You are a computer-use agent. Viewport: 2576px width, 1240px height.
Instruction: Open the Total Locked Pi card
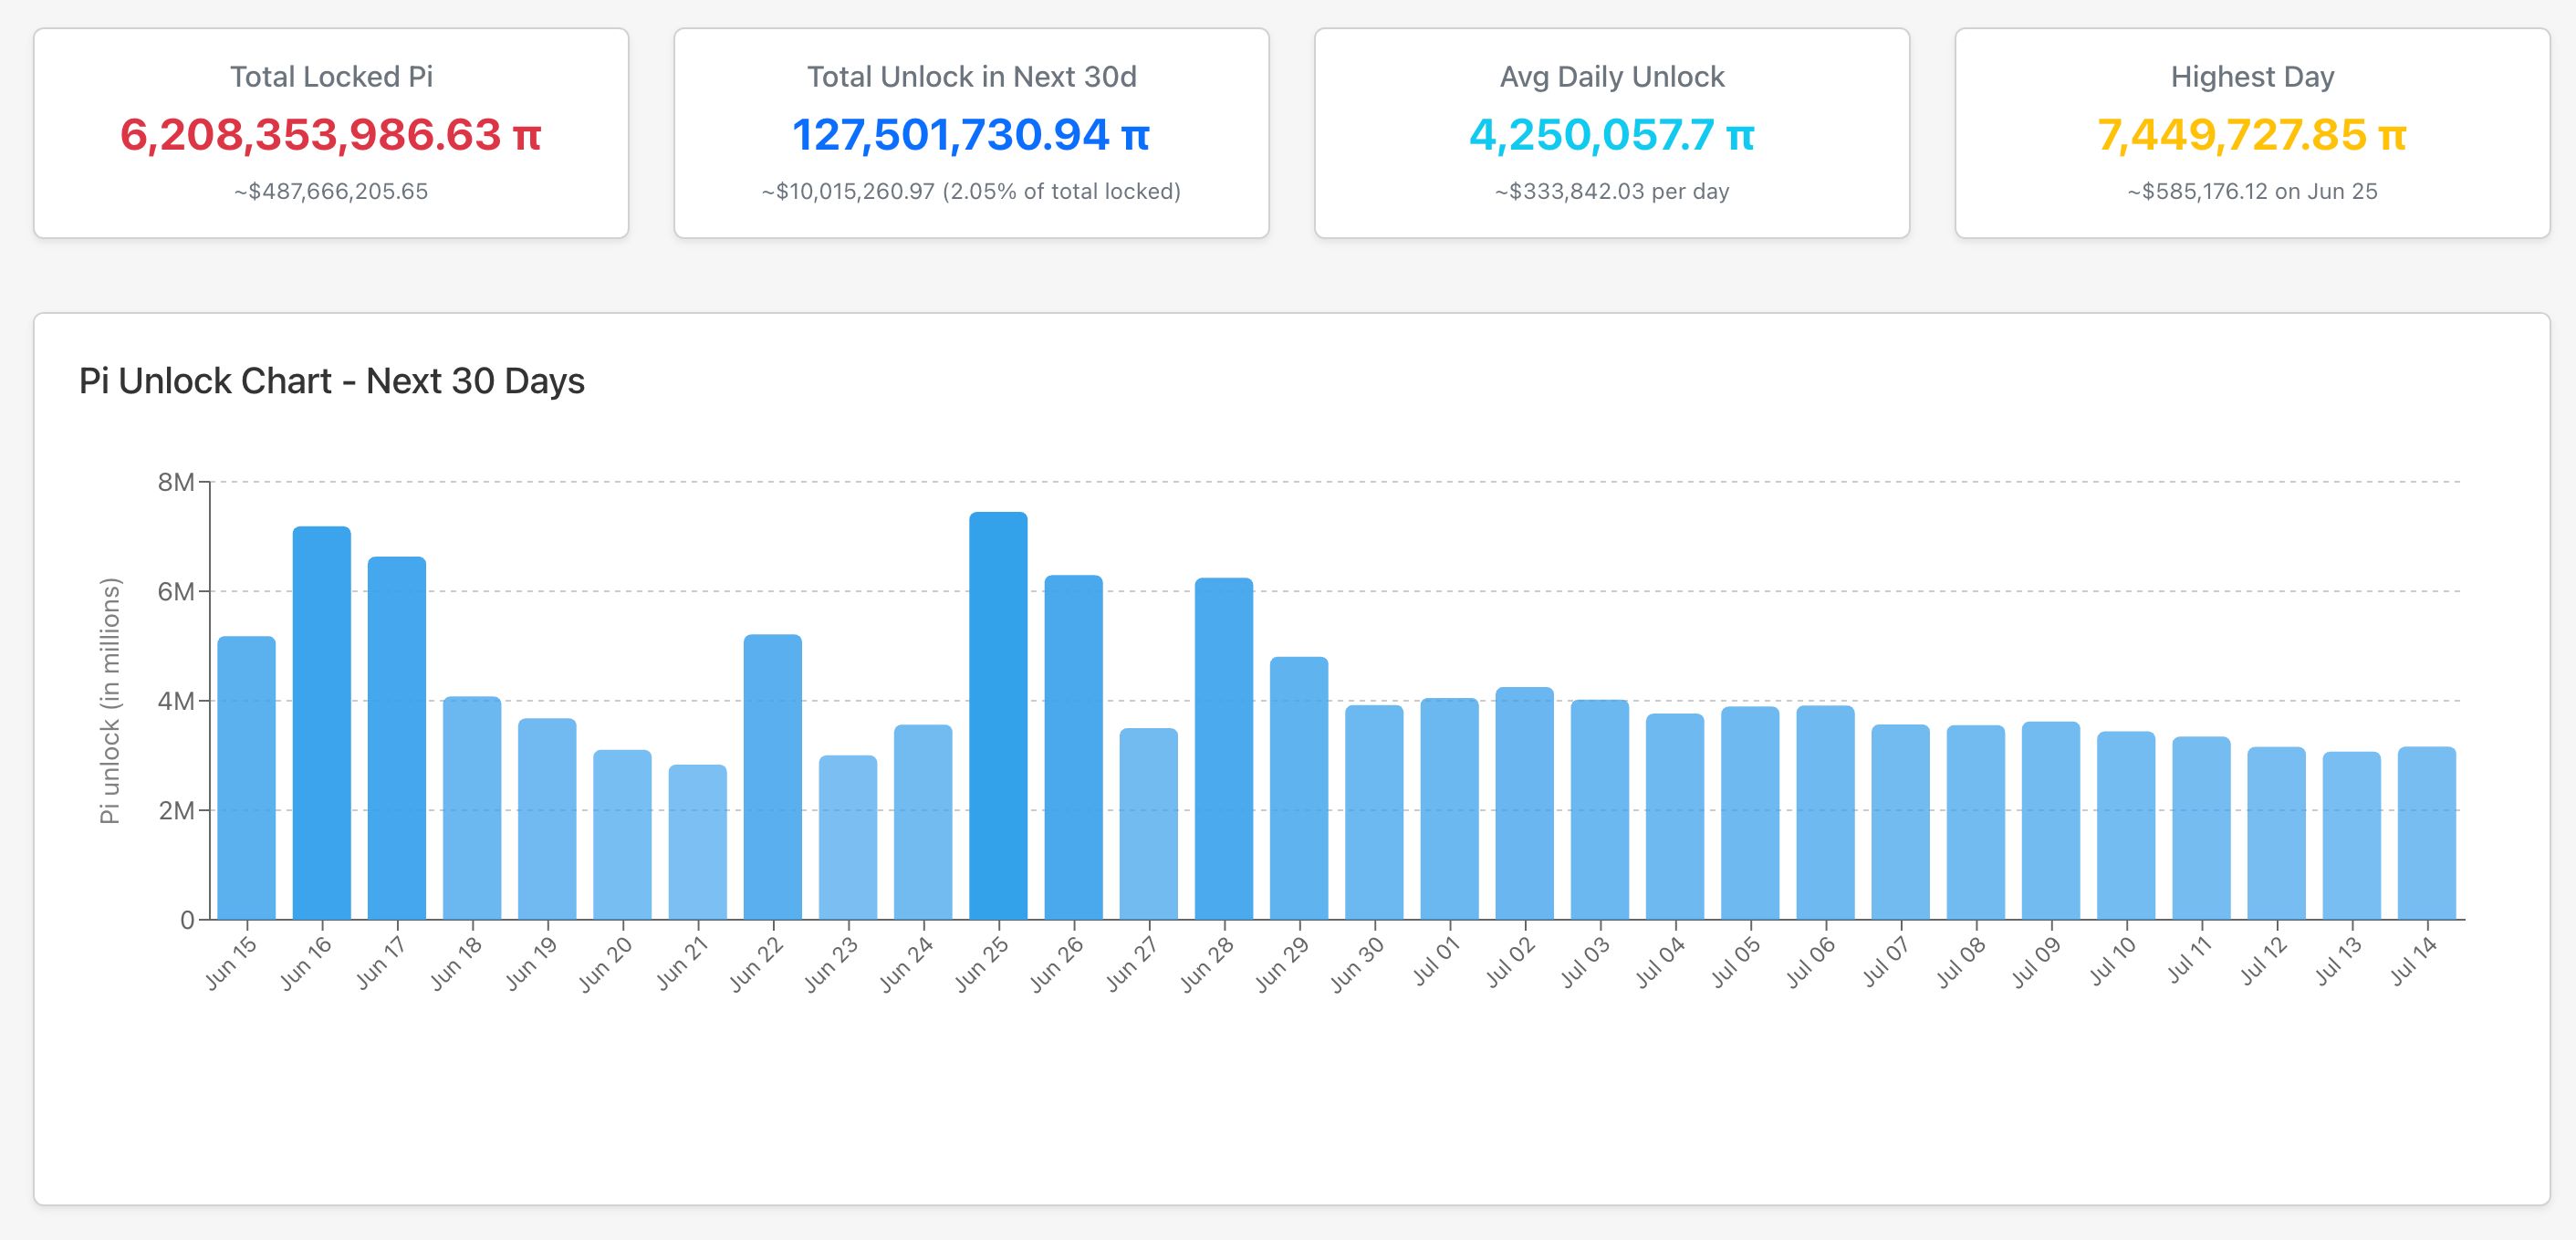[331, 133]
